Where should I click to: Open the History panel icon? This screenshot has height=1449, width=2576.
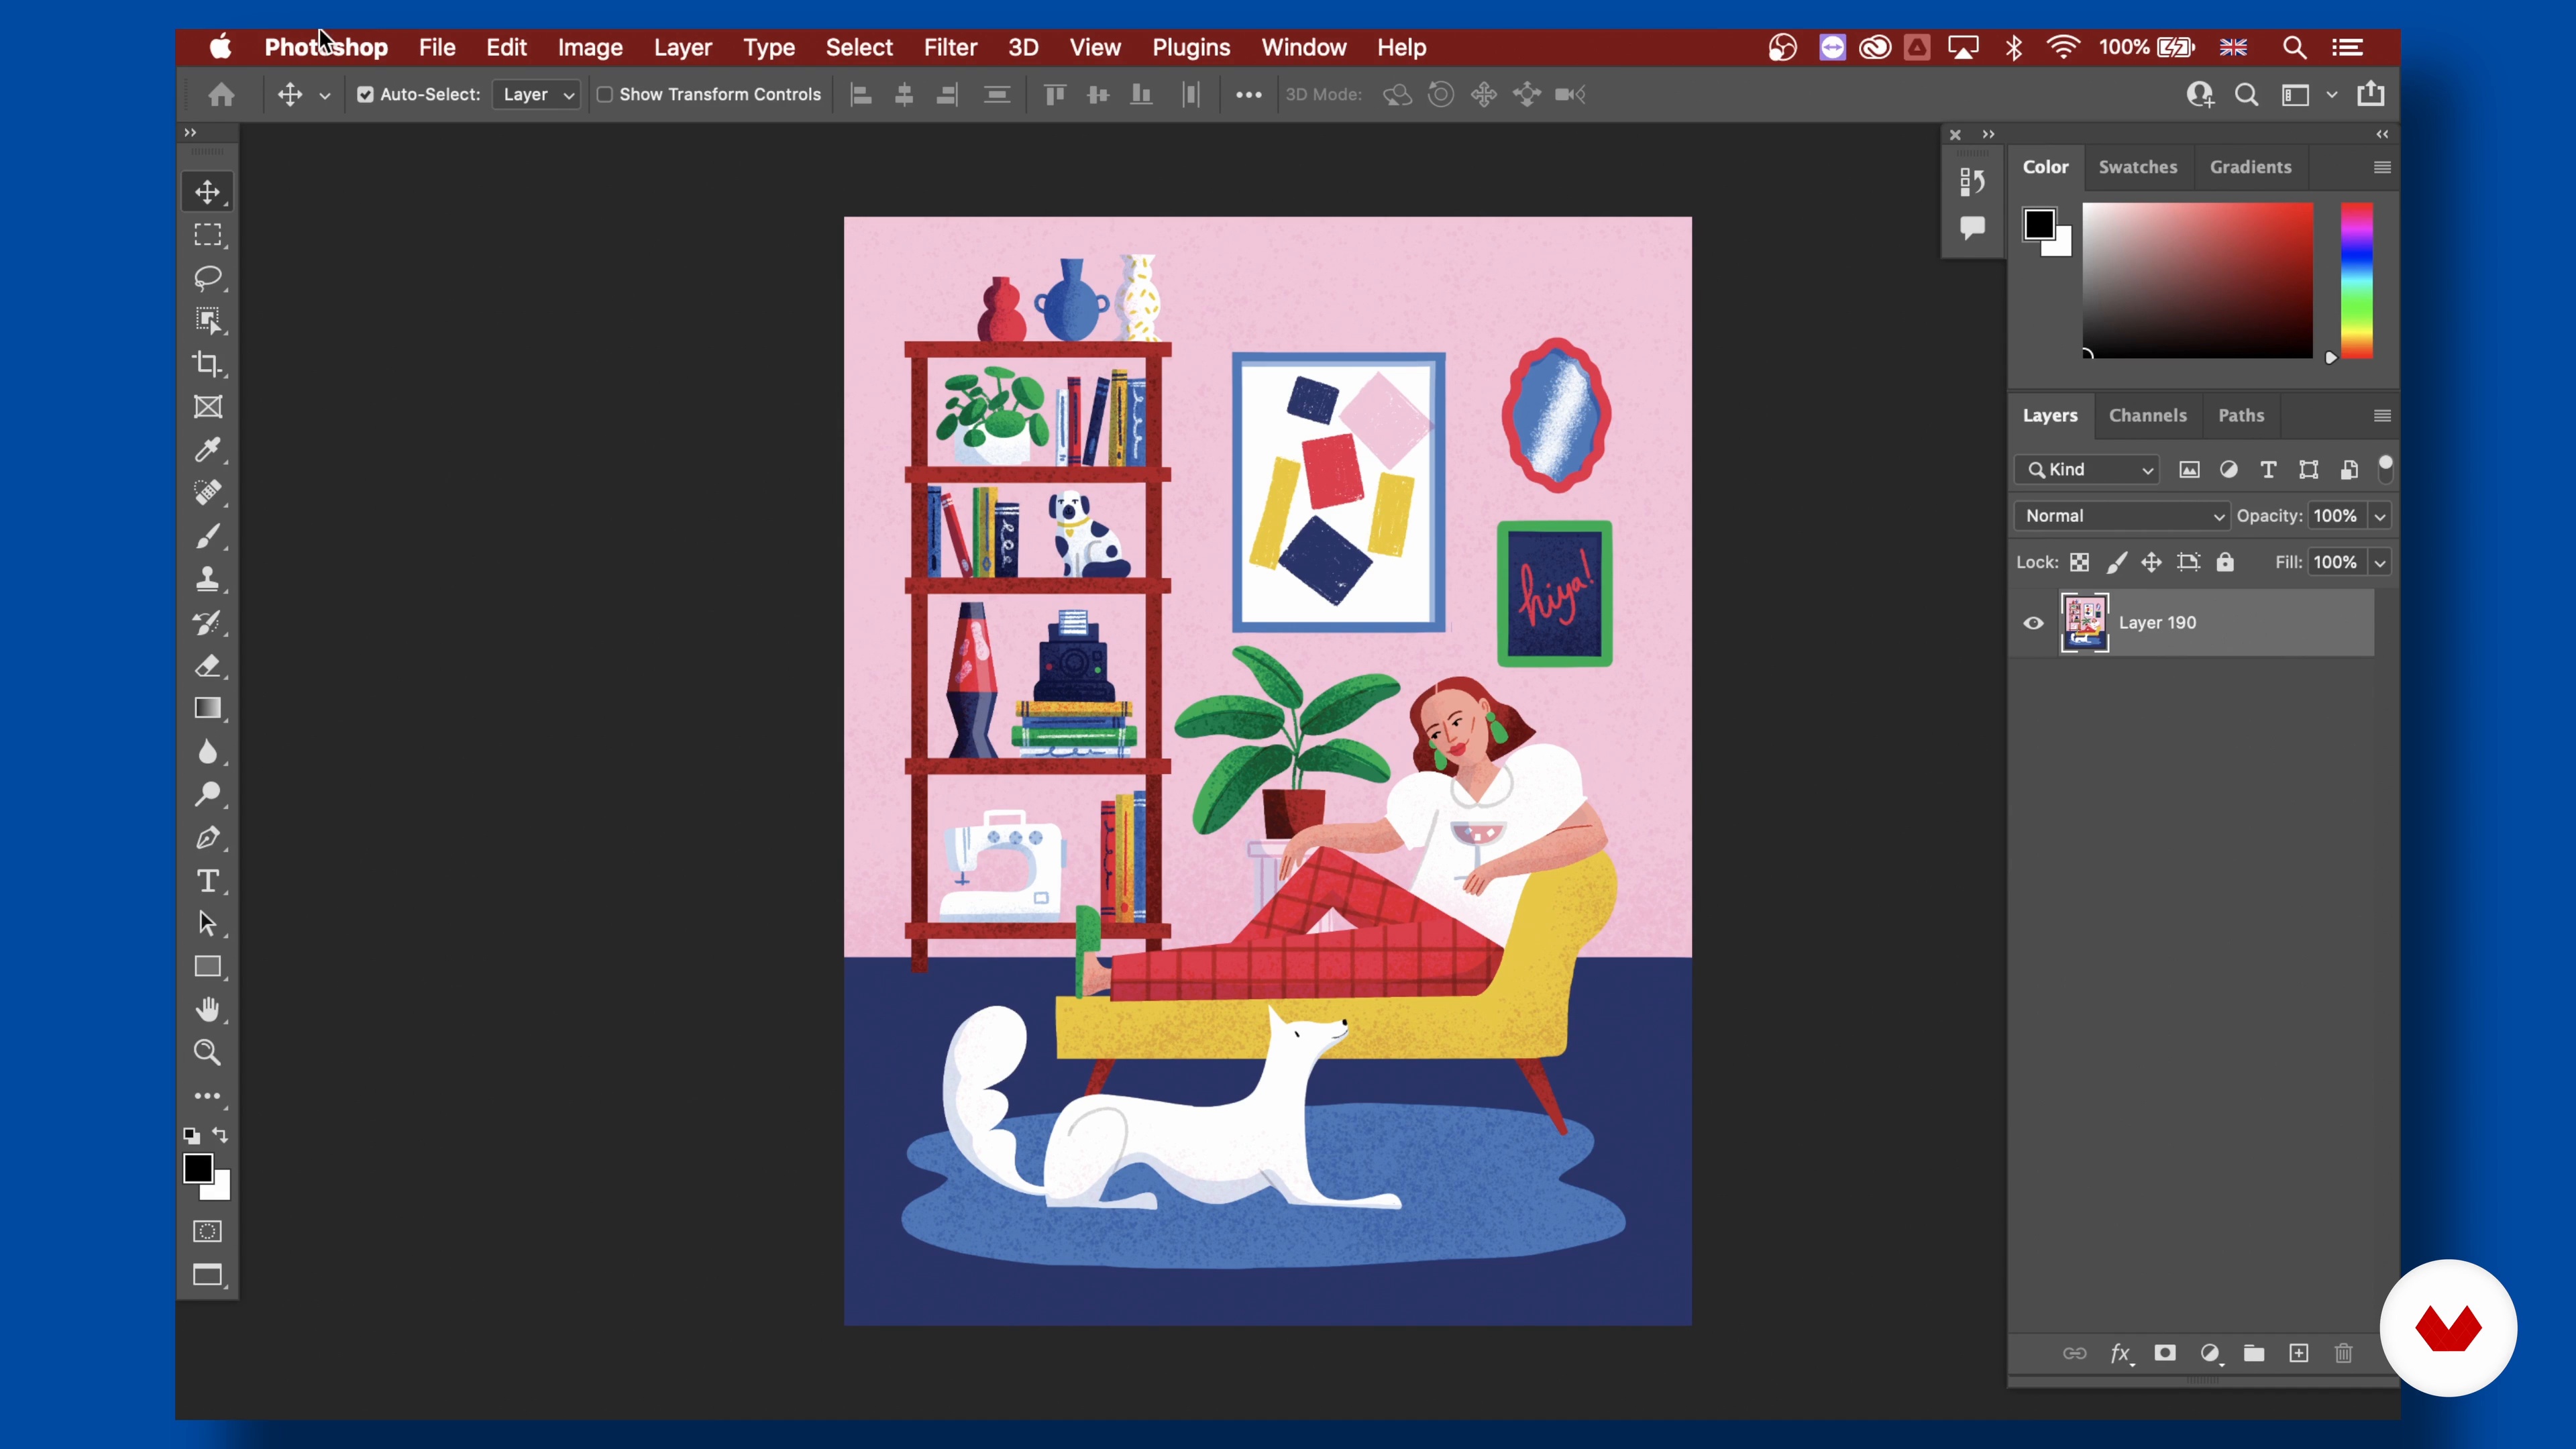1972,181
